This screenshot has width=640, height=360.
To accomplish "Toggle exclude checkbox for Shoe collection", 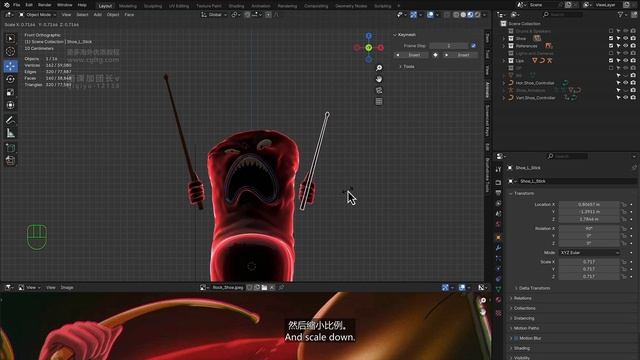I will coord(611,38).
